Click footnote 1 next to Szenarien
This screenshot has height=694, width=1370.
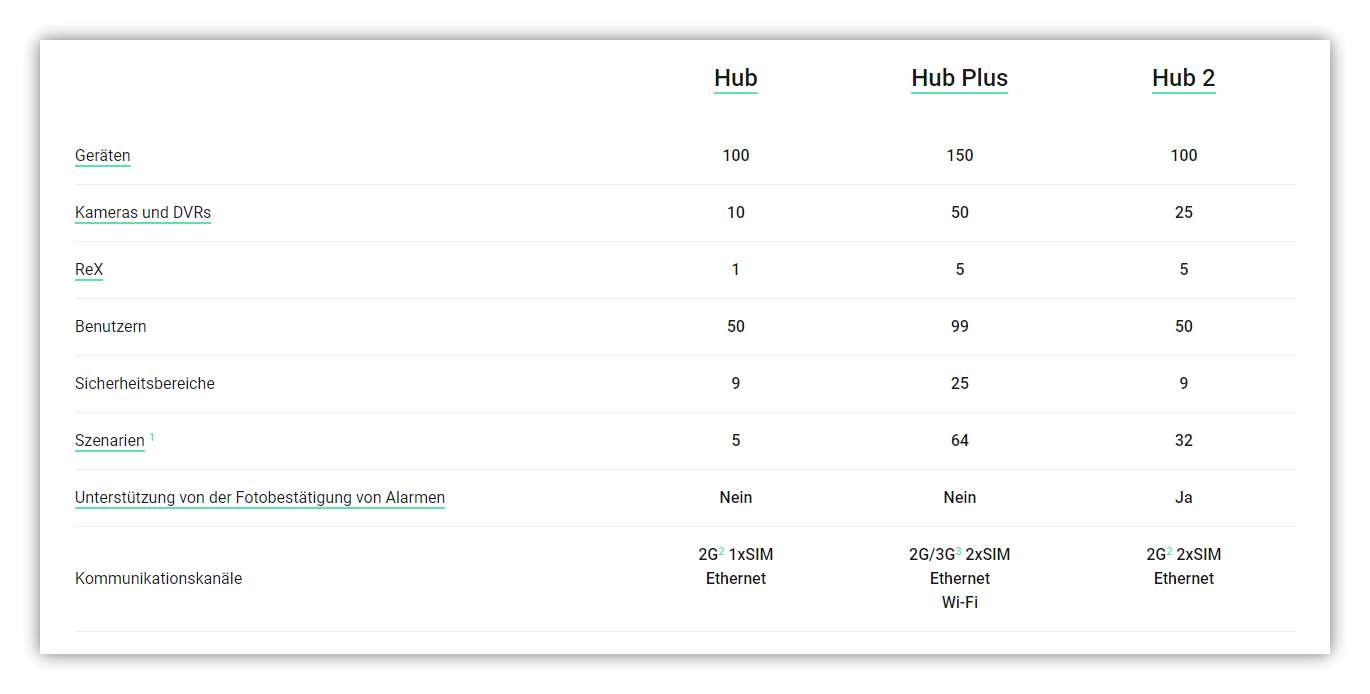(152, 437)
